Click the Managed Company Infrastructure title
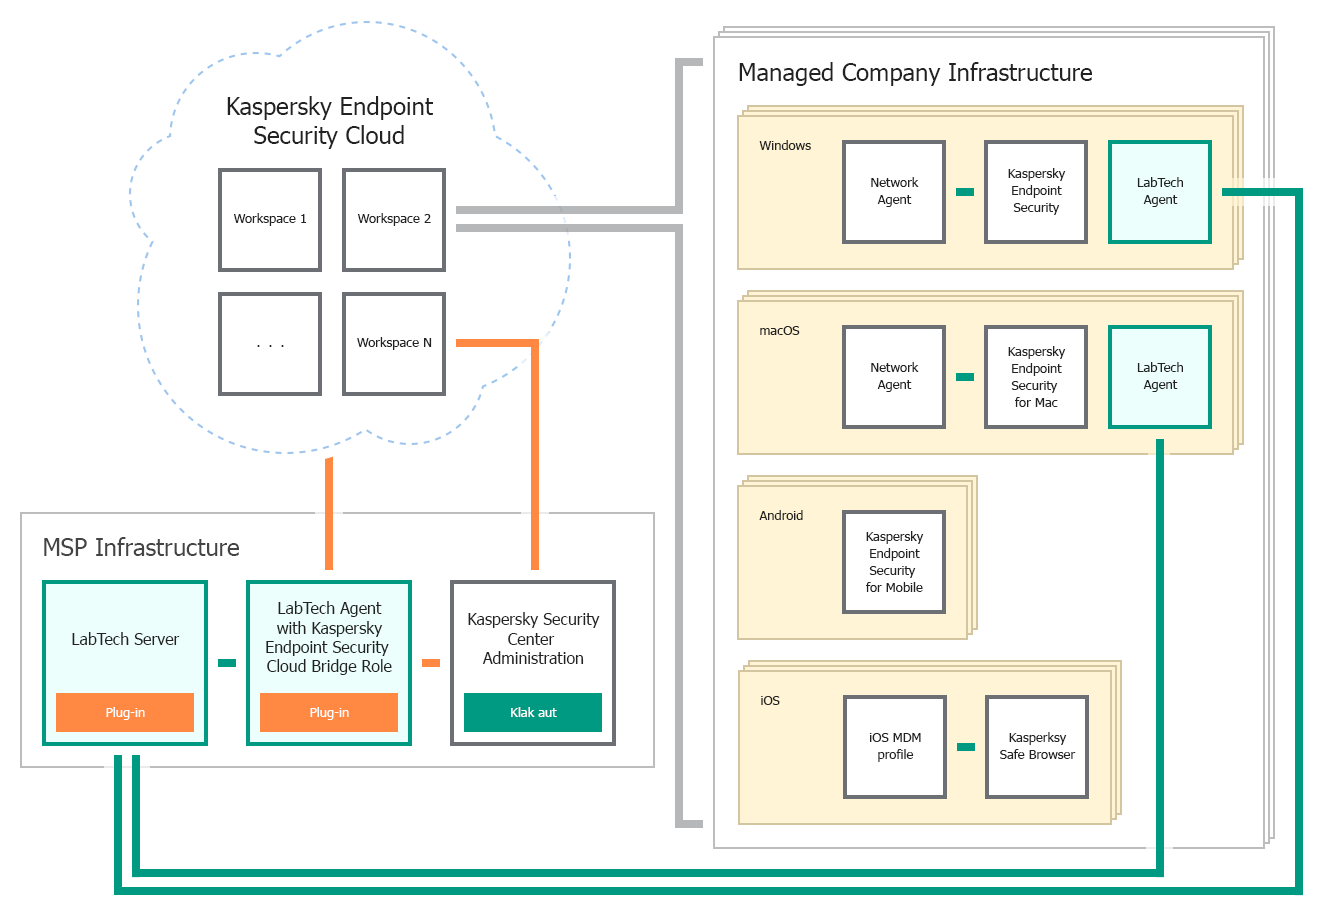 click(x=914, y=73)
